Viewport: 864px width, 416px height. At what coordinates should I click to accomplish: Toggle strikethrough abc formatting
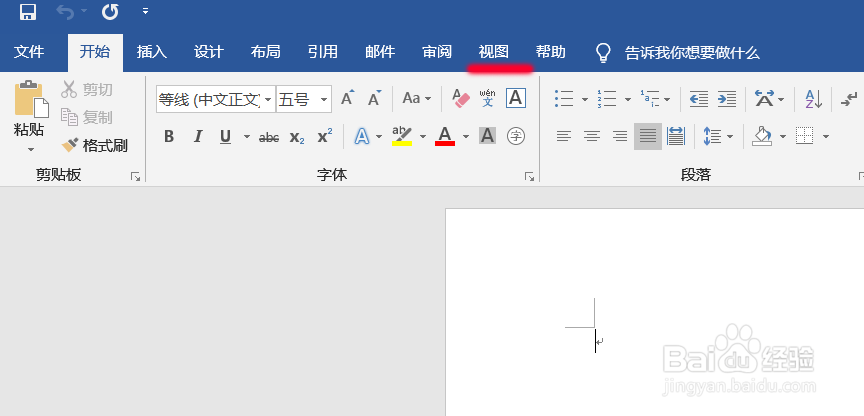pos(269,137)
